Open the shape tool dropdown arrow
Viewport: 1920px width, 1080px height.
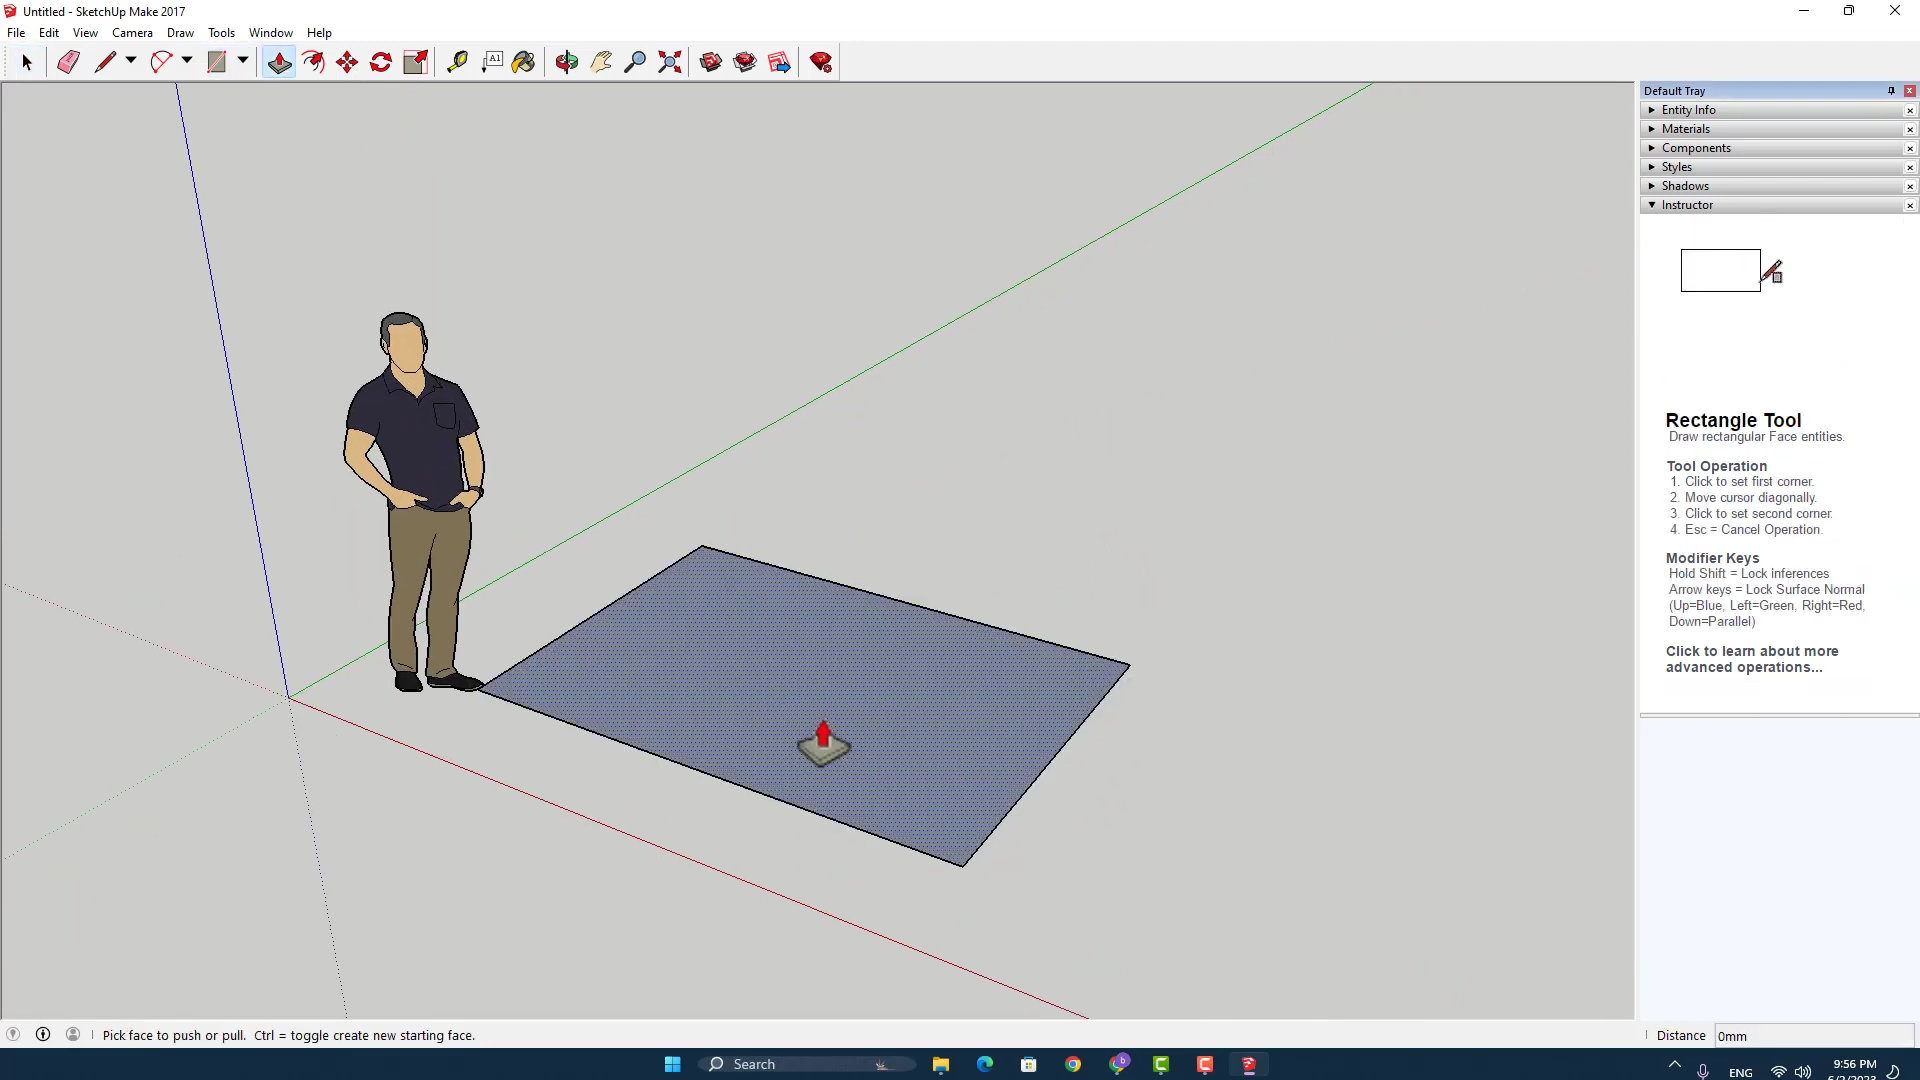[243, 61]
